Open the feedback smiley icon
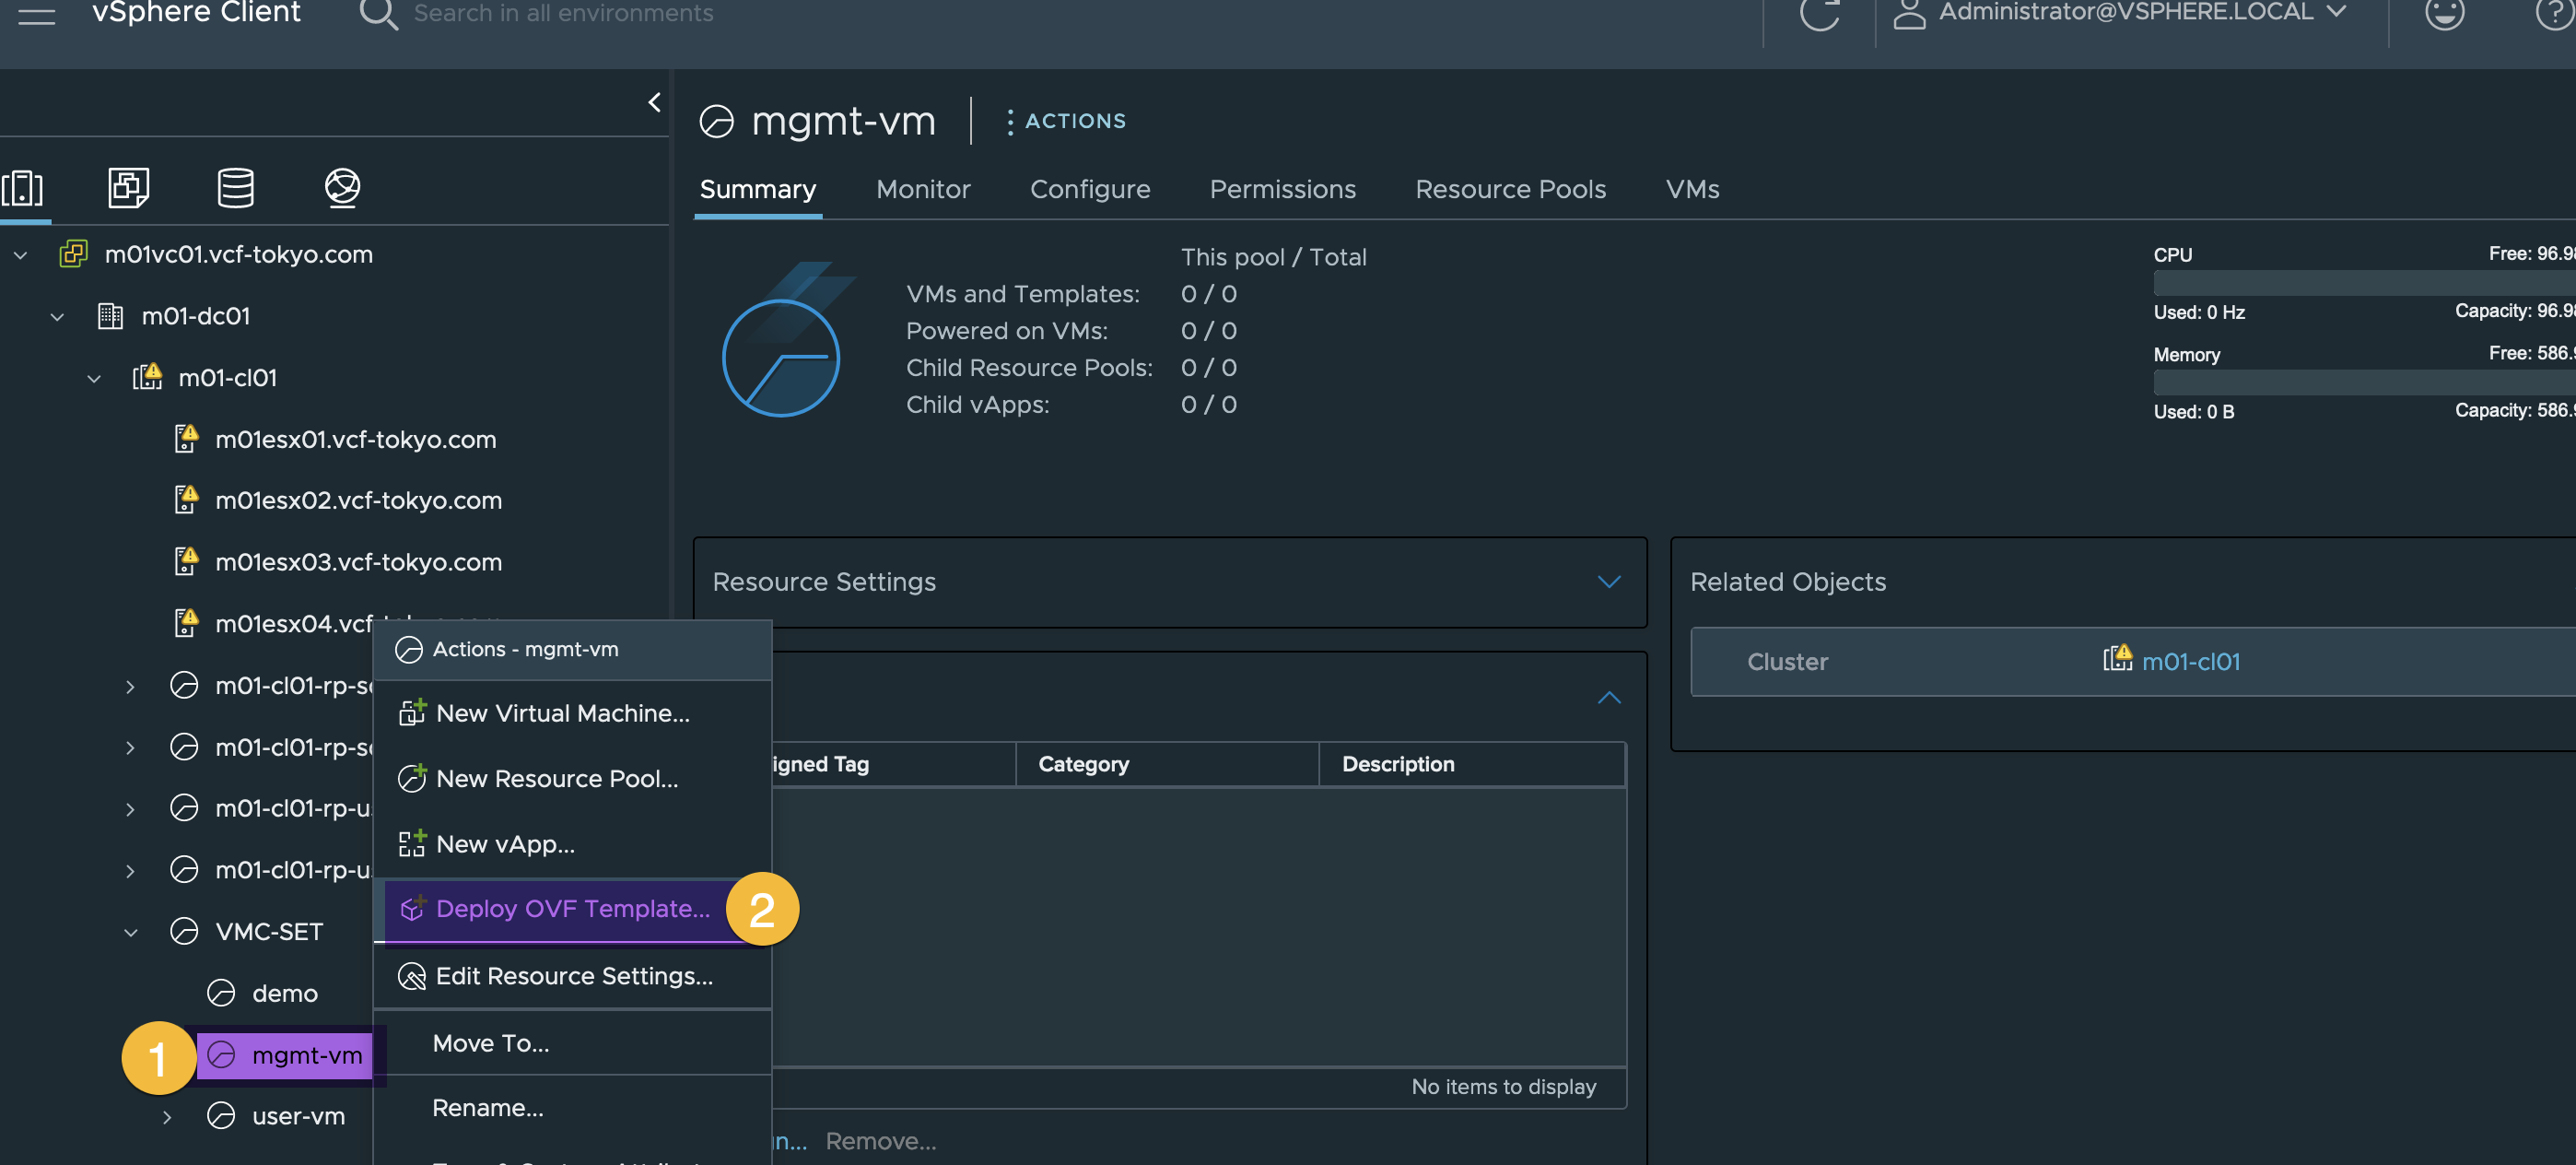This screenshot has height=1165, width=2576. point(2444,14)
